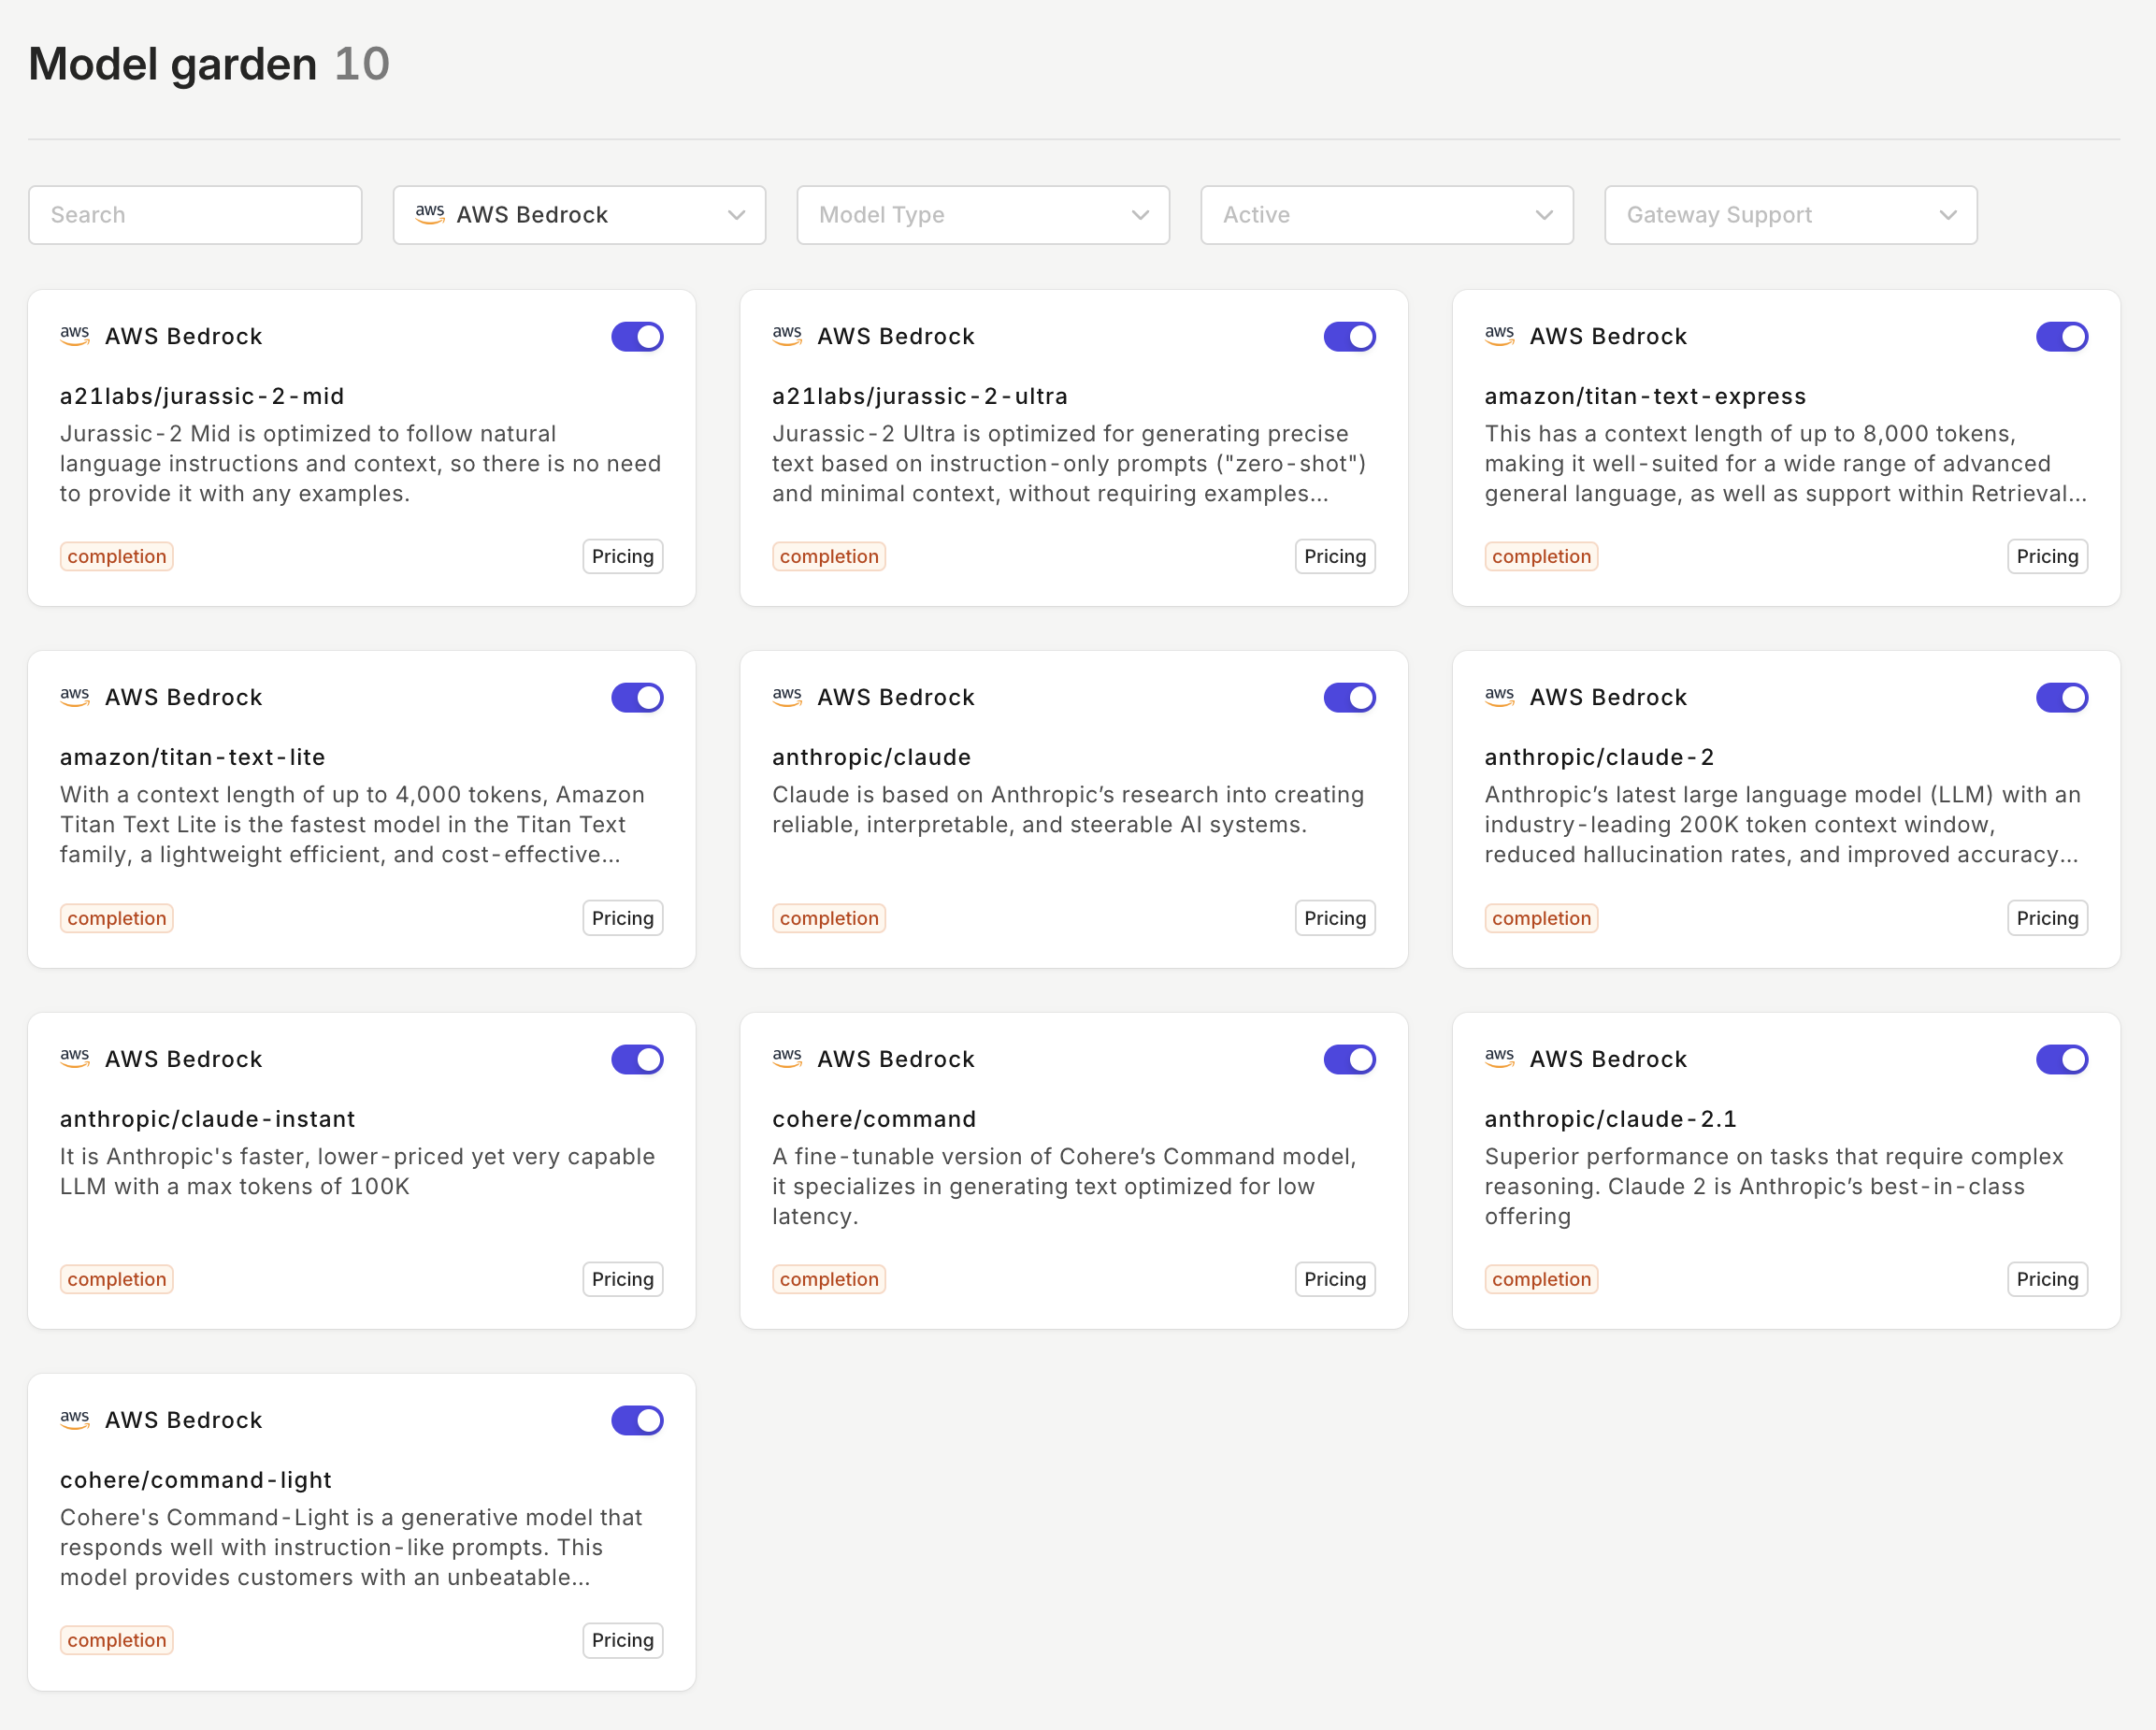Click AWS logo in provider filter dropdown
This screenshot has width=2156, height=1730.
430,214
